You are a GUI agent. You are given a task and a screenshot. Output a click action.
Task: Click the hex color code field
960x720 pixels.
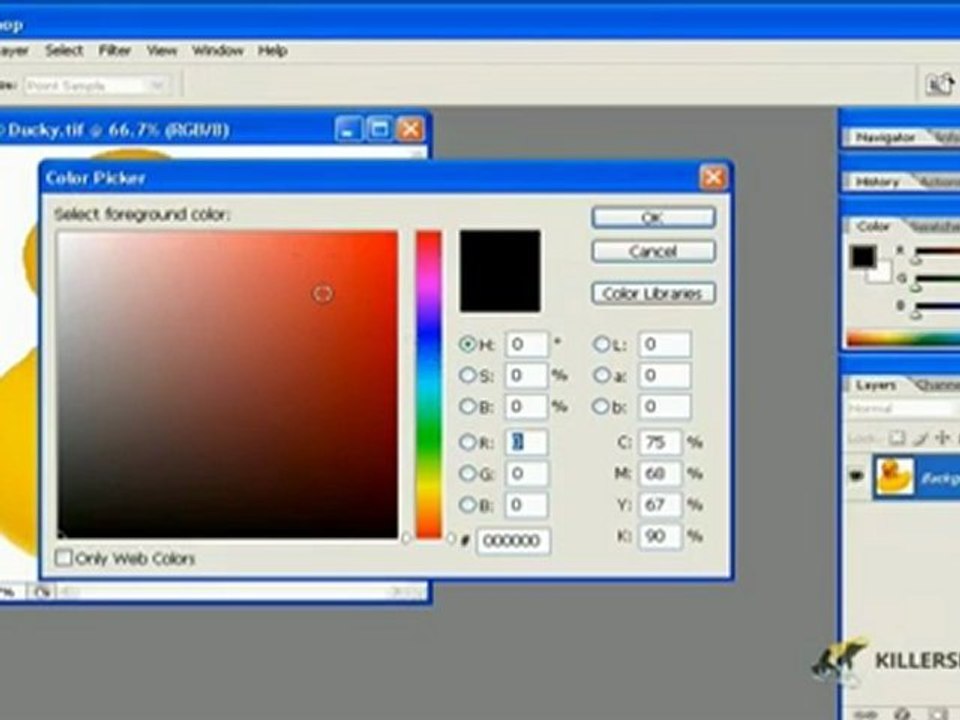(x=513, y=541)
